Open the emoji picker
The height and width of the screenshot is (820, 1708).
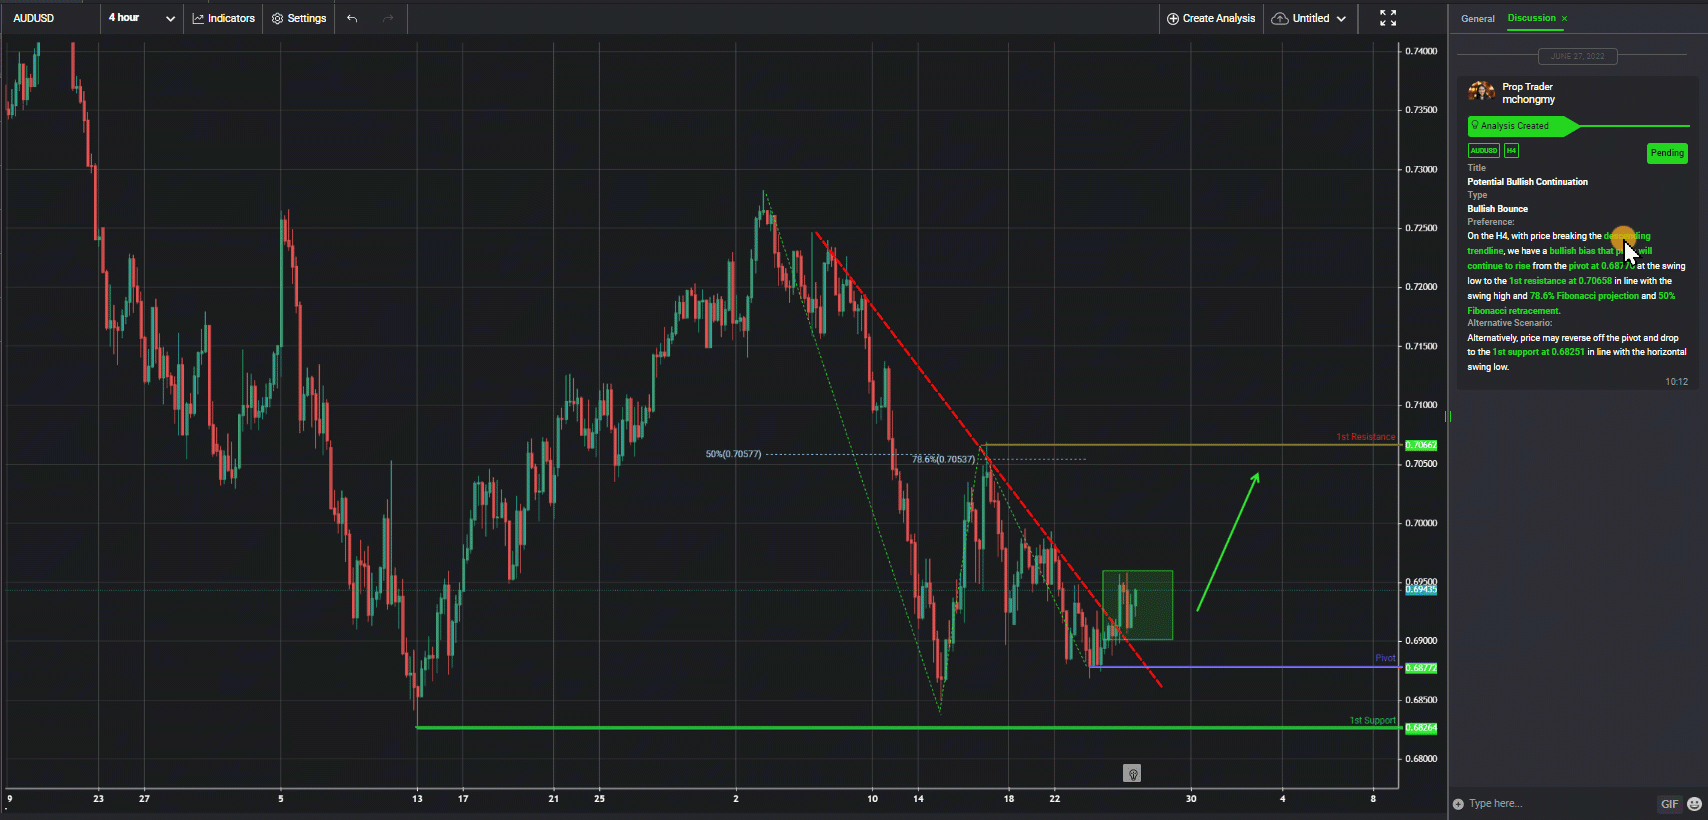click(1694, 804)
